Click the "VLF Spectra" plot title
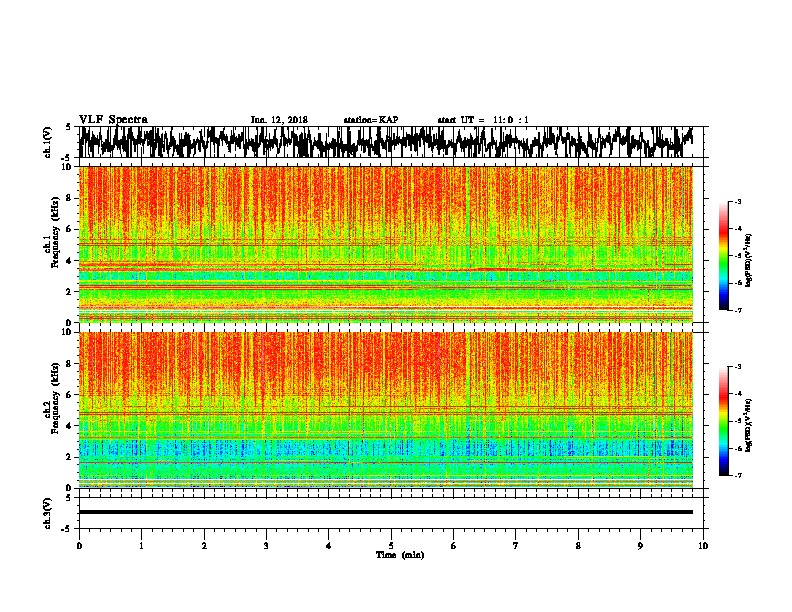The width and height of the screenshot is (792, 612). (x=113, y=120)
